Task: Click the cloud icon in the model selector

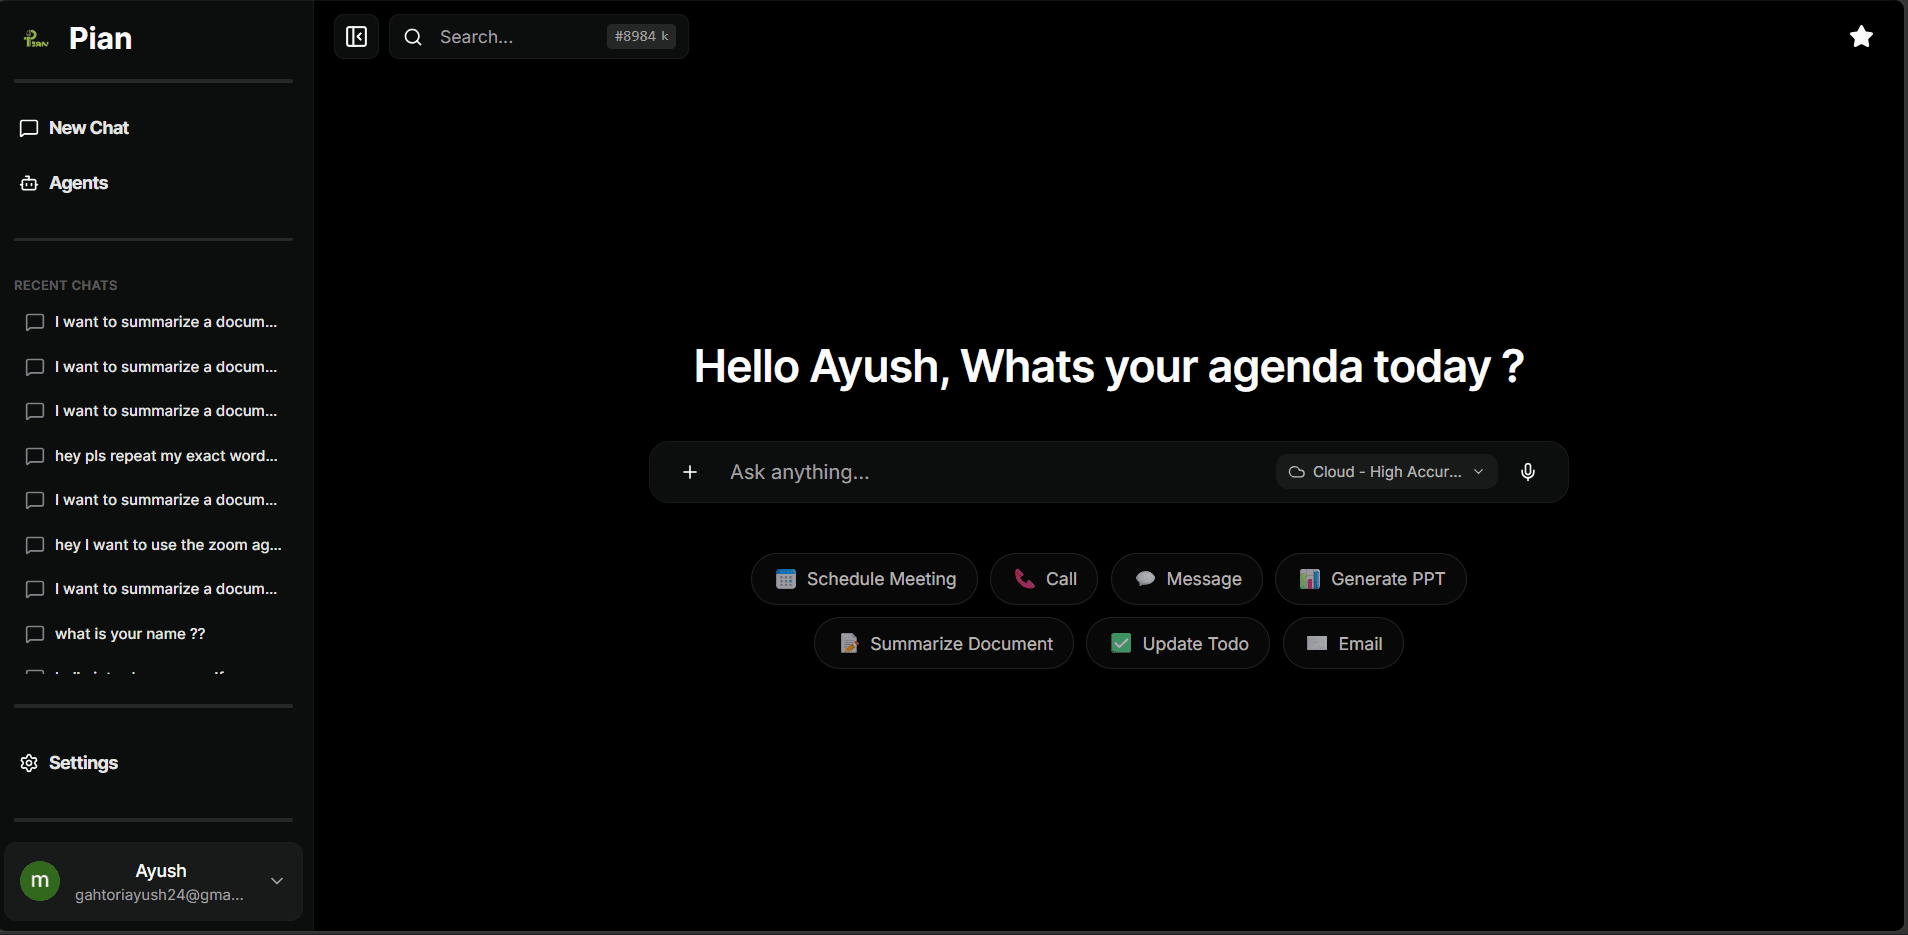Action: (1297, 472)
